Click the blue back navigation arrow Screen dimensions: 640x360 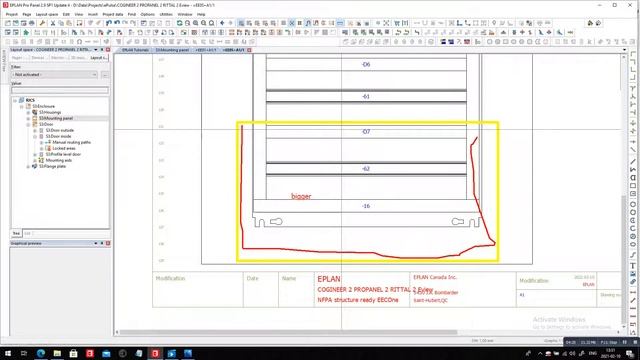222,23
